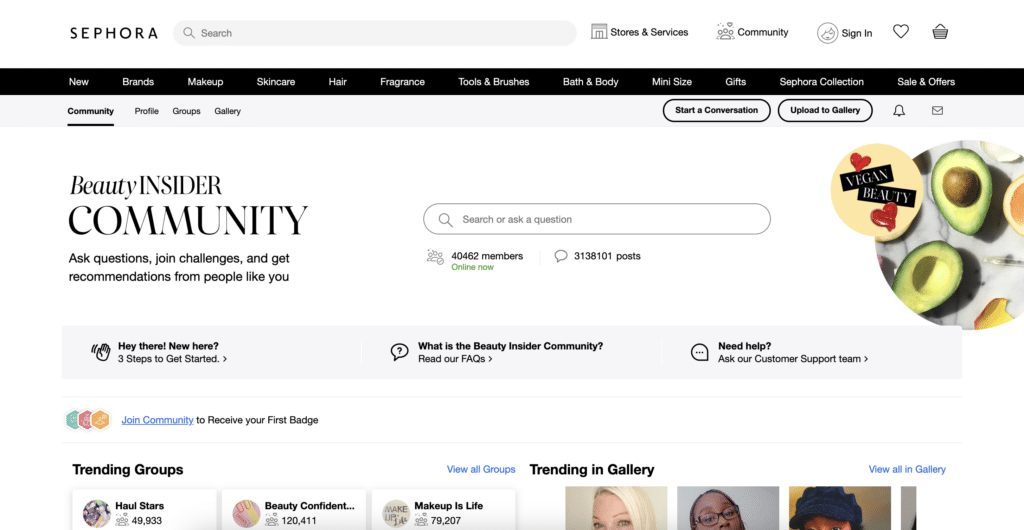Open Read our FAQs link
Image resolution: width=1024 pixels, height=530 pixels.
[455, 358]
